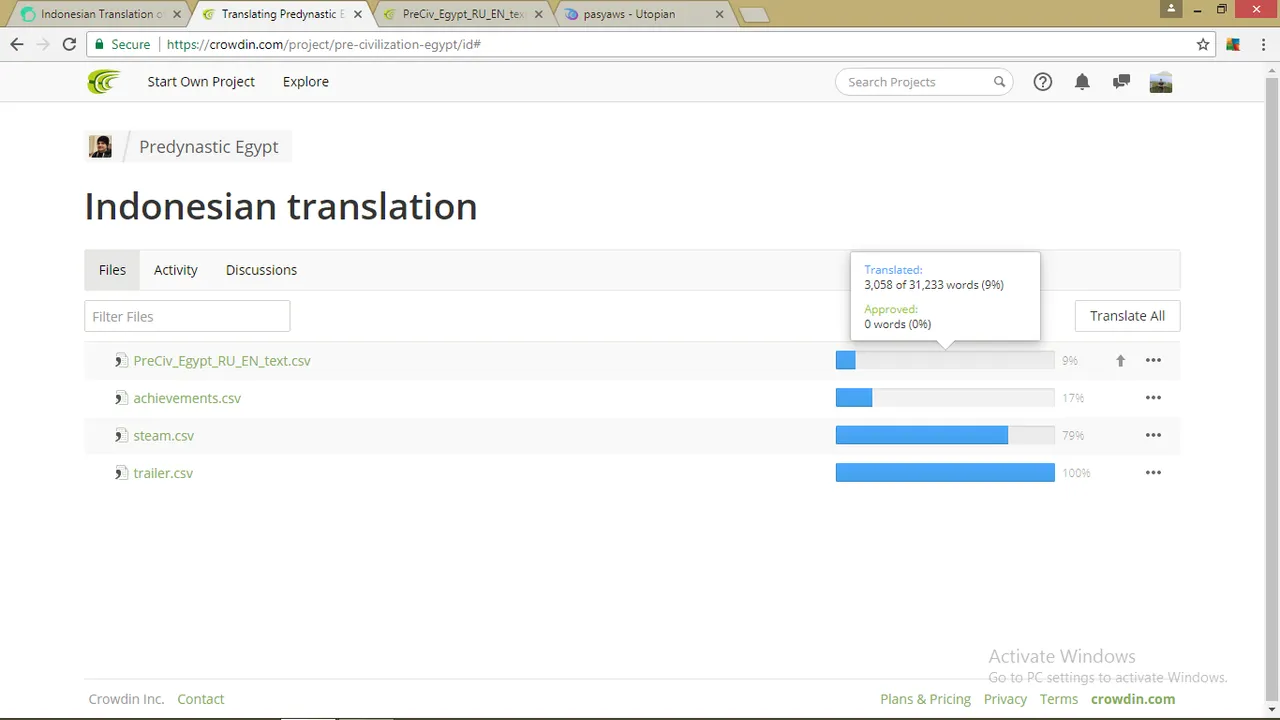Click the project owner avatar thumbnail
The image size is (1280, 720).
[x=100, y=146]
